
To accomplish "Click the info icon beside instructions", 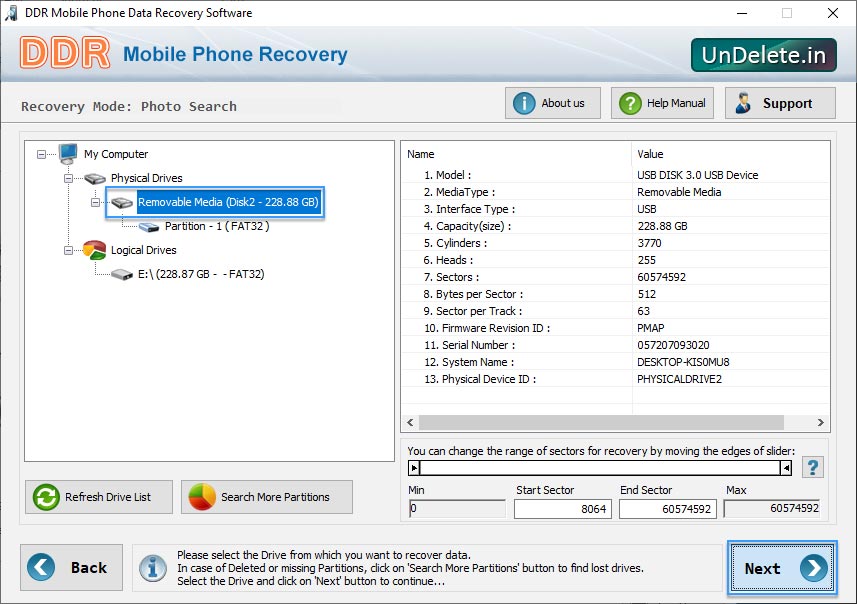I will click(153, 567).
